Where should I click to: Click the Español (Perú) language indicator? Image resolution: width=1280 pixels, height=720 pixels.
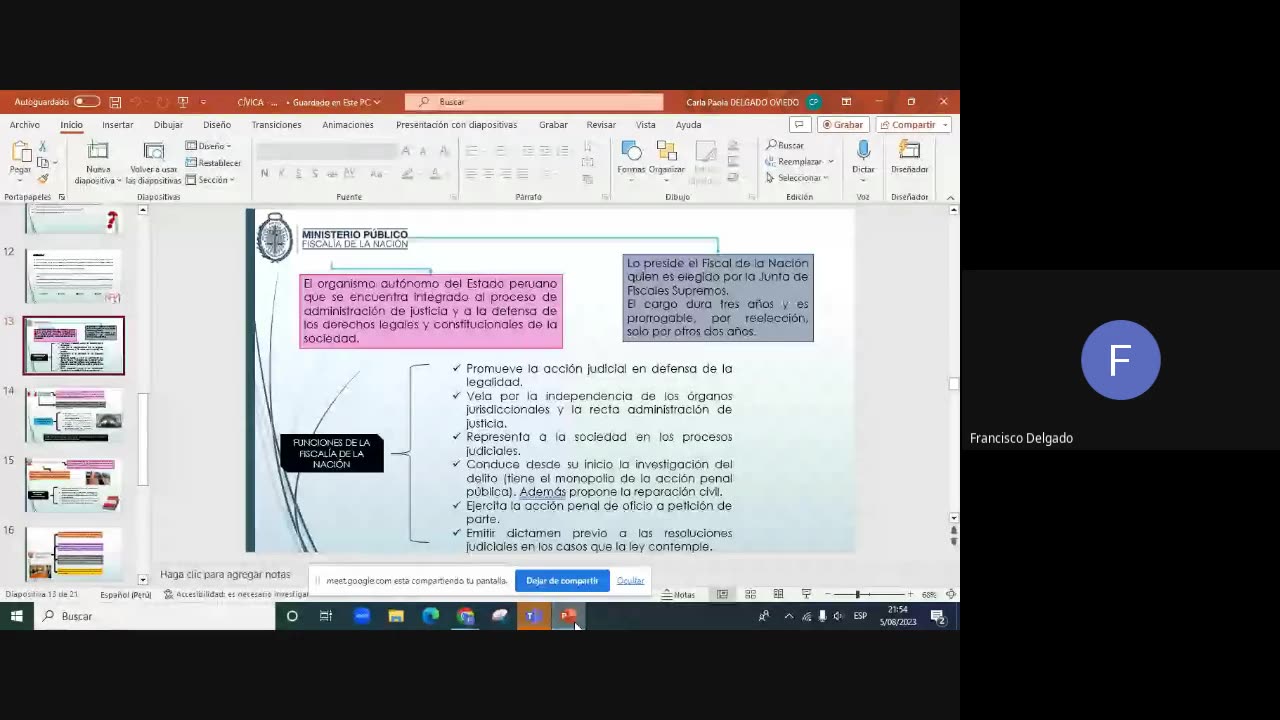125,595
